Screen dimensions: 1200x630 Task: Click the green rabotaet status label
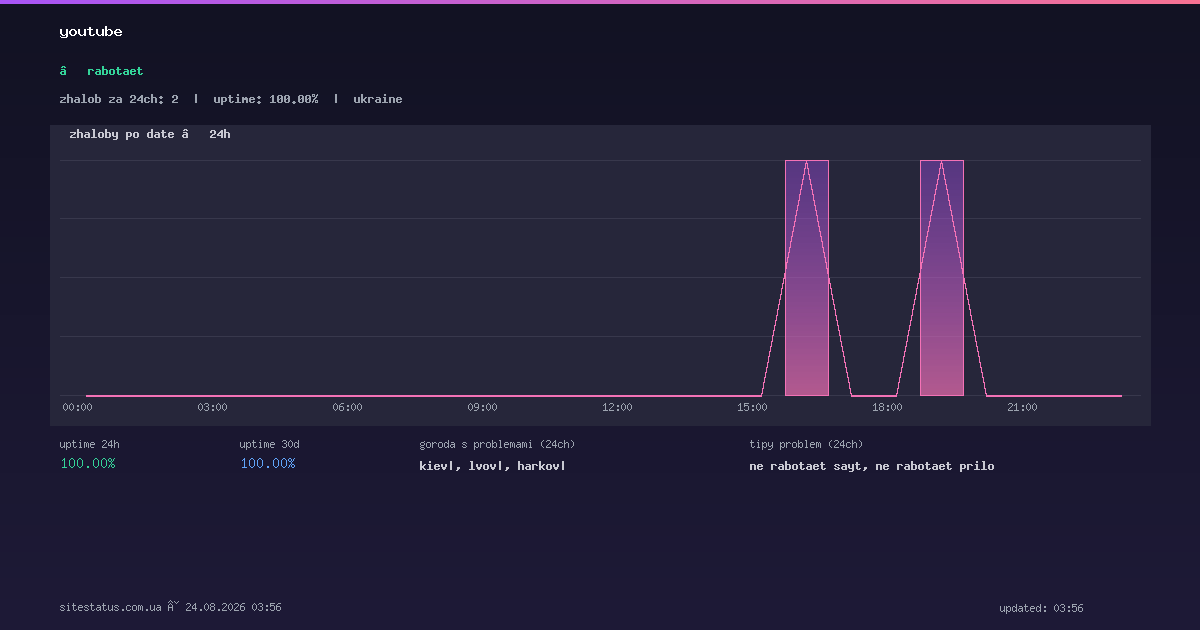click(115, 71)
